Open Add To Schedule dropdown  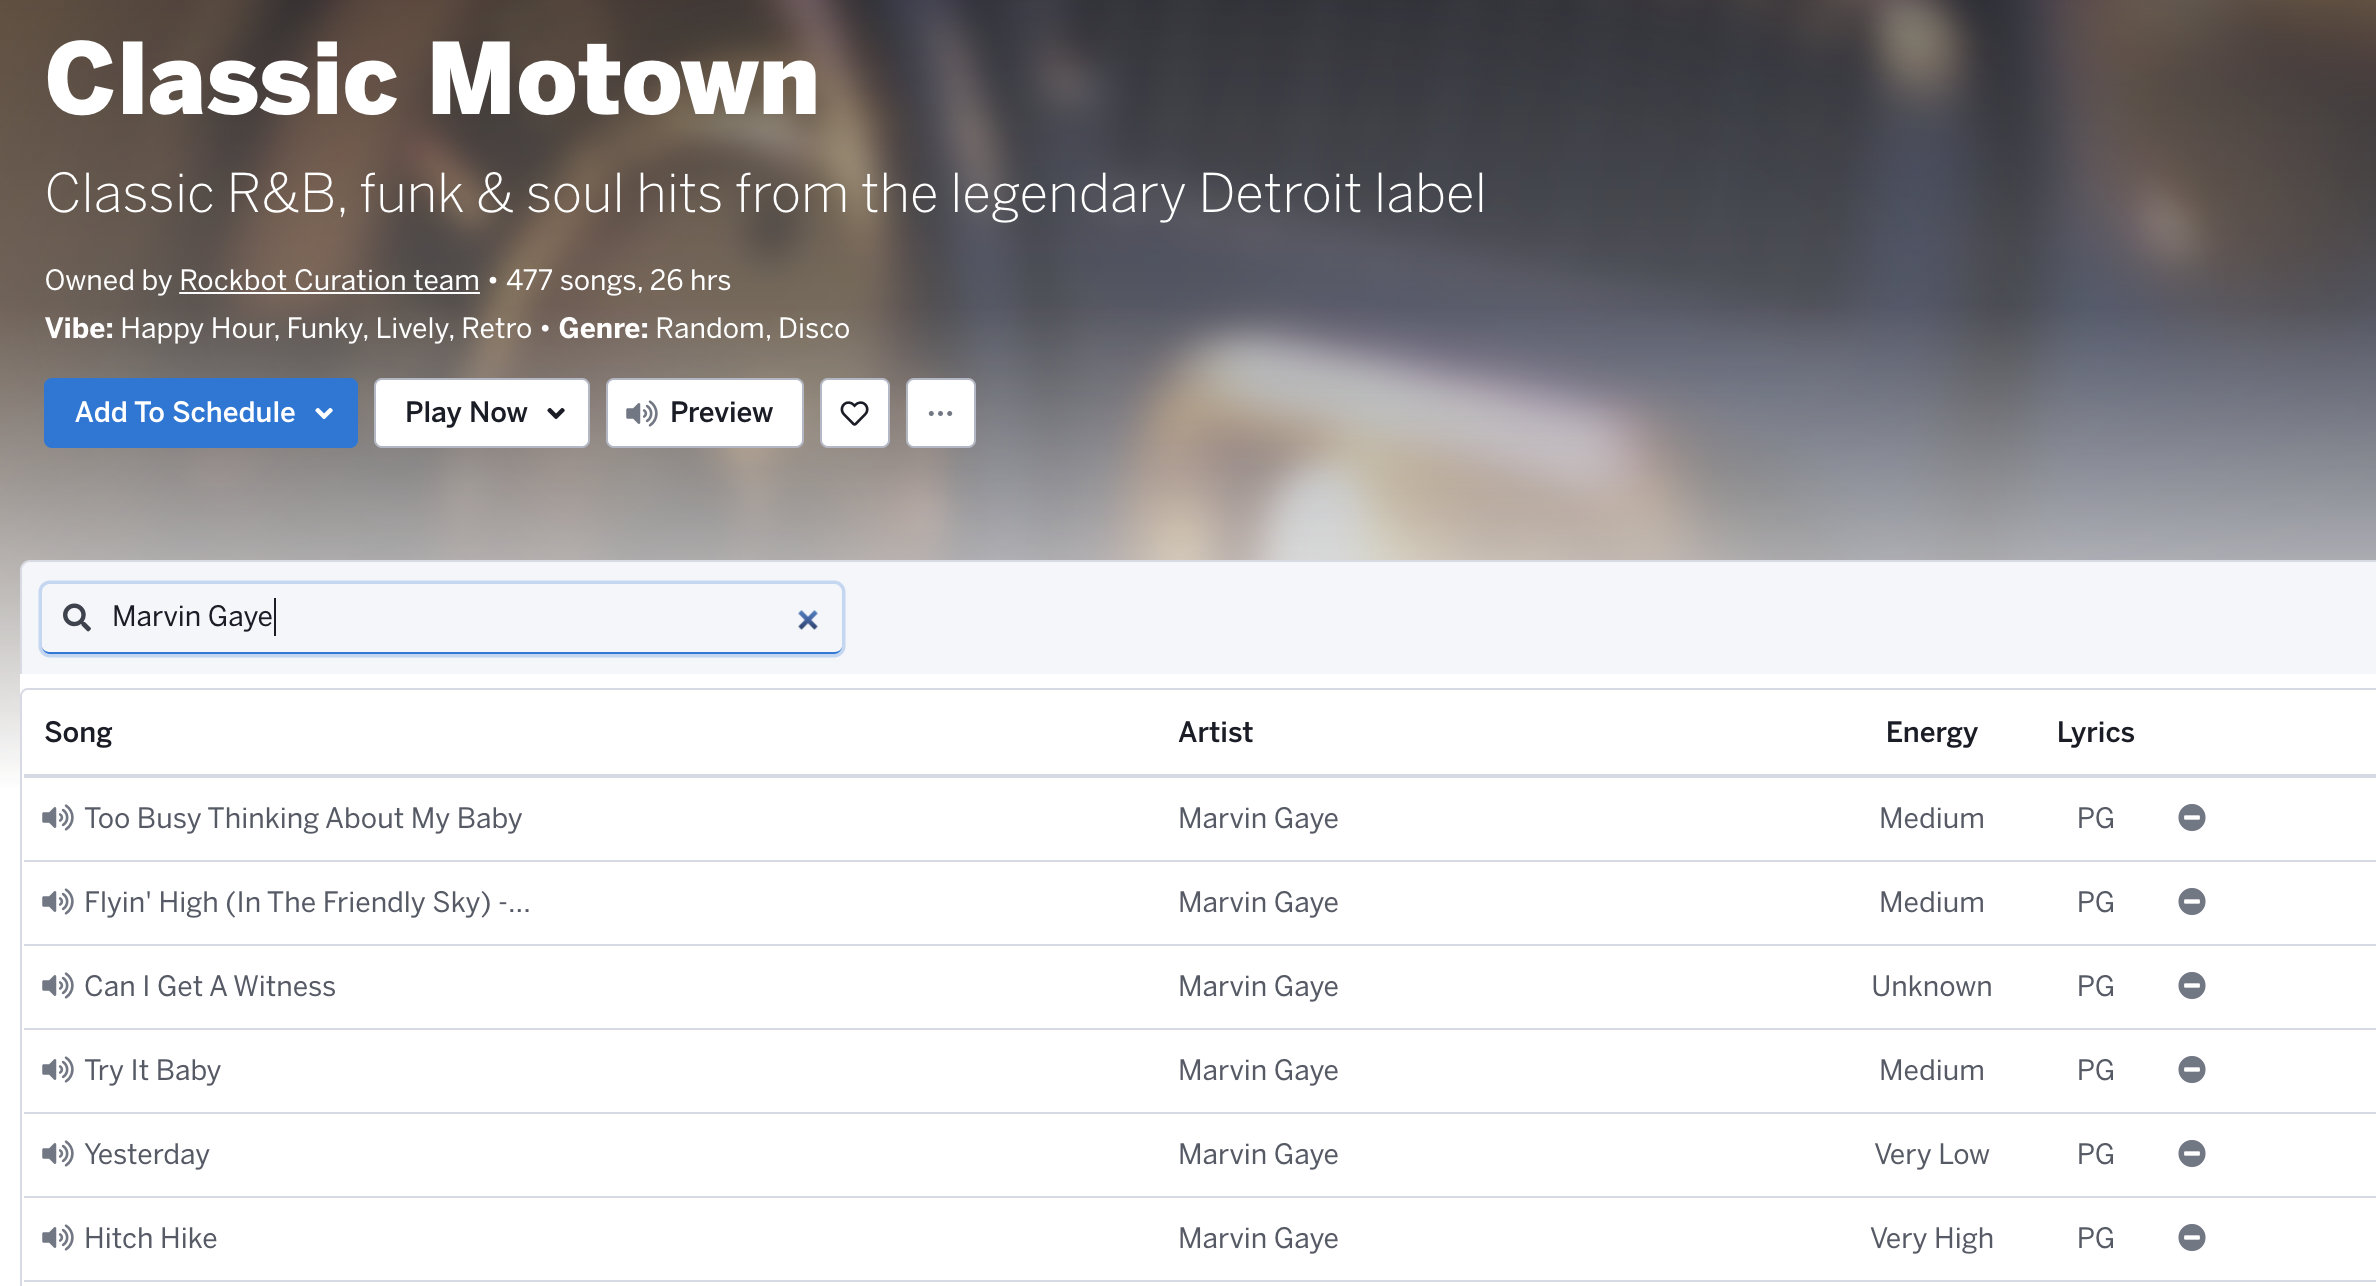click(x=201, y=413)
